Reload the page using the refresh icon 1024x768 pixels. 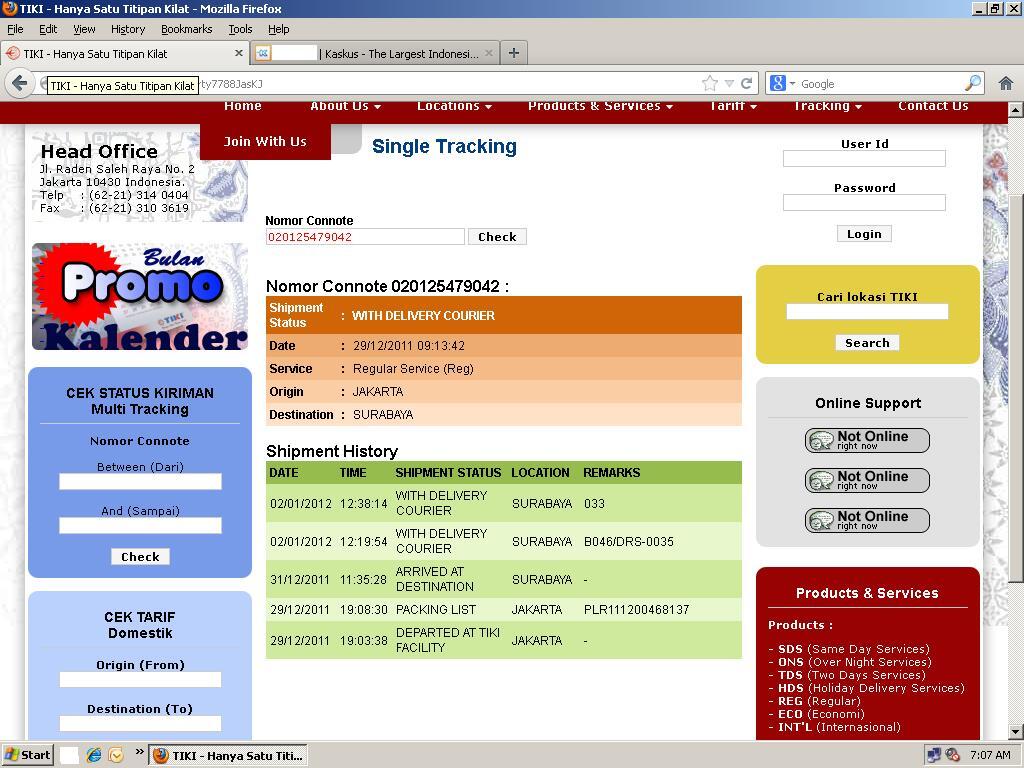point(746,83)
